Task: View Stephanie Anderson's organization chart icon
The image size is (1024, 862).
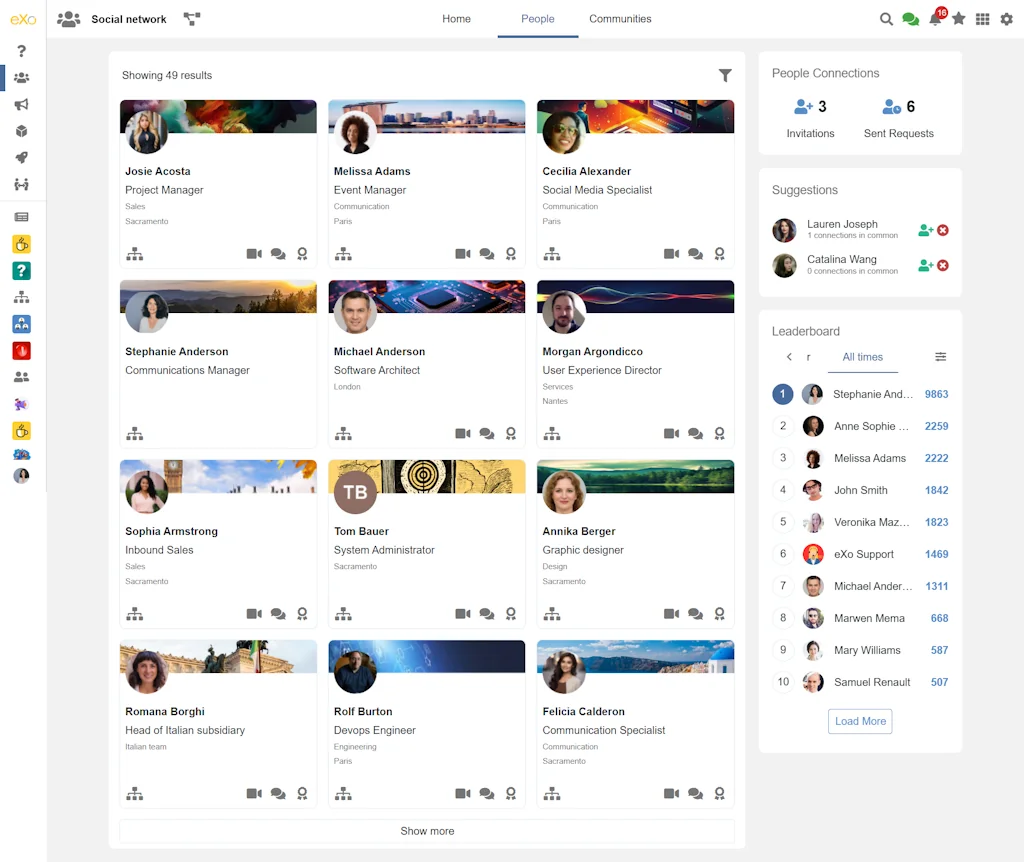Action: (135, 433)
